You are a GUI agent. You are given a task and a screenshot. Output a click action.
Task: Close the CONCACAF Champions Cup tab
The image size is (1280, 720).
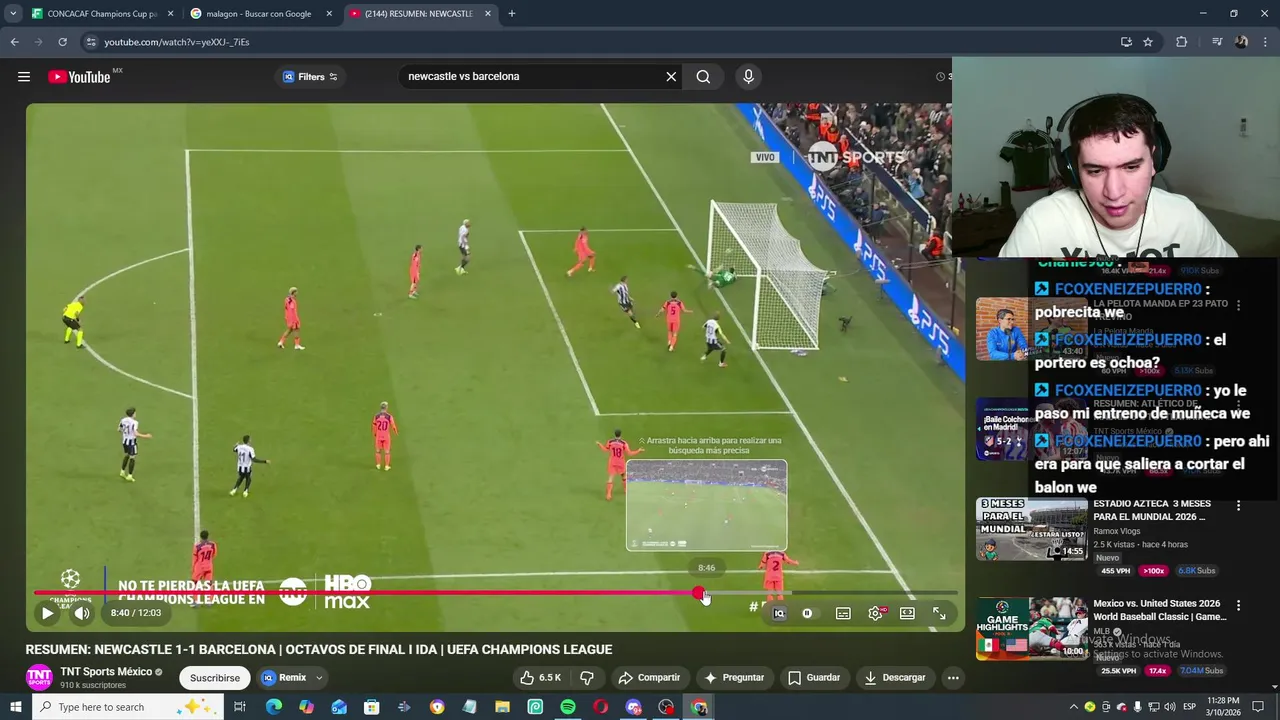tap(170, 14)
